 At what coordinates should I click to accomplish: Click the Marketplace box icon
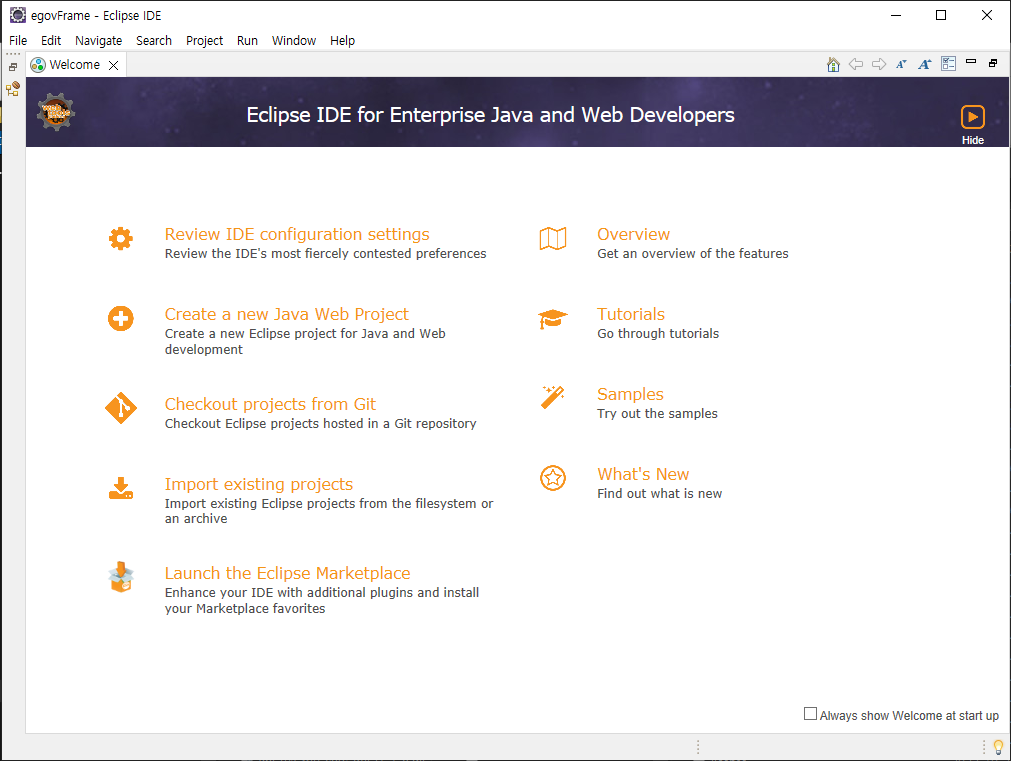(x=121, y=577)
